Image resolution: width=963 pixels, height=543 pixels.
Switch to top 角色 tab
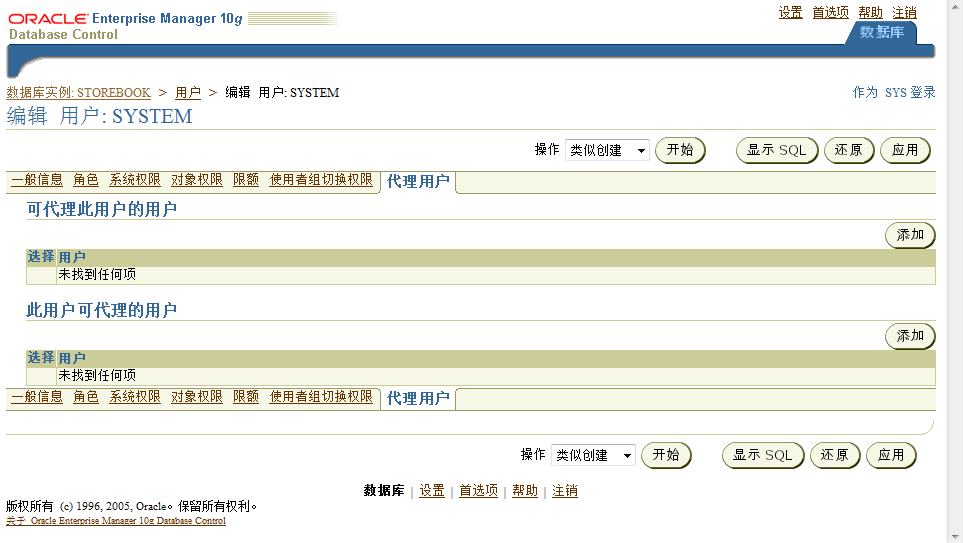[86, 179]
